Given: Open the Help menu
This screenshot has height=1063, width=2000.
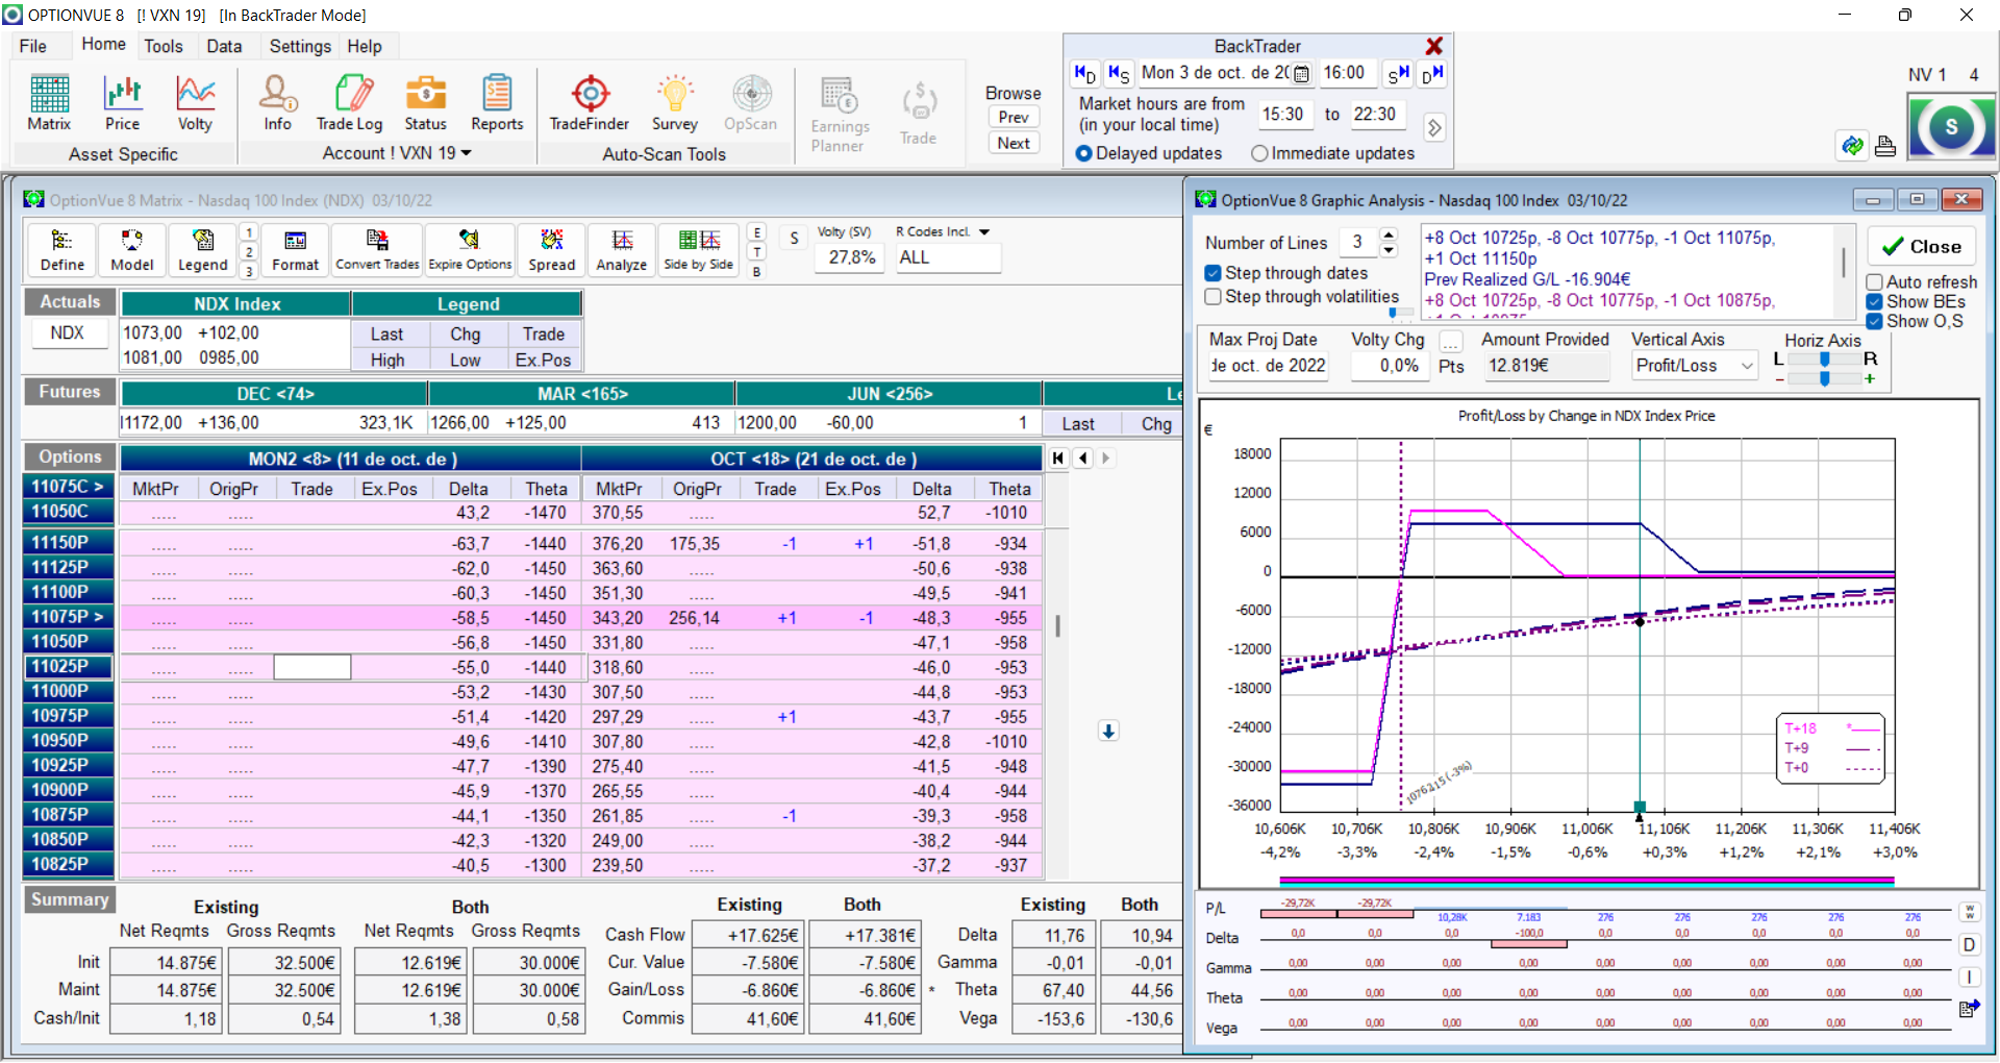Looking at the screenshot, I should point(364,46).
